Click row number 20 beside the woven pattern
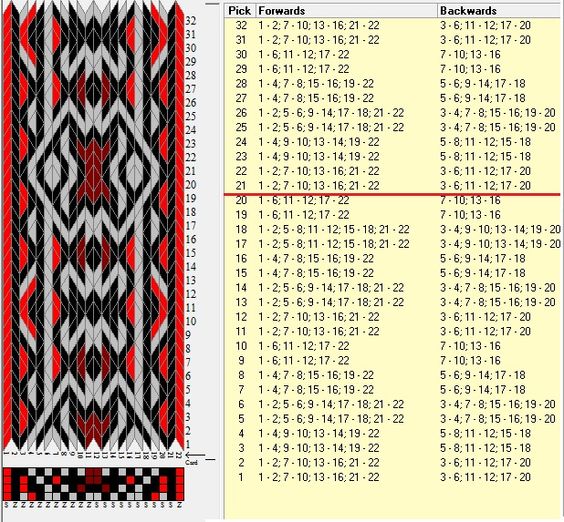 click(x=191, y=185)
